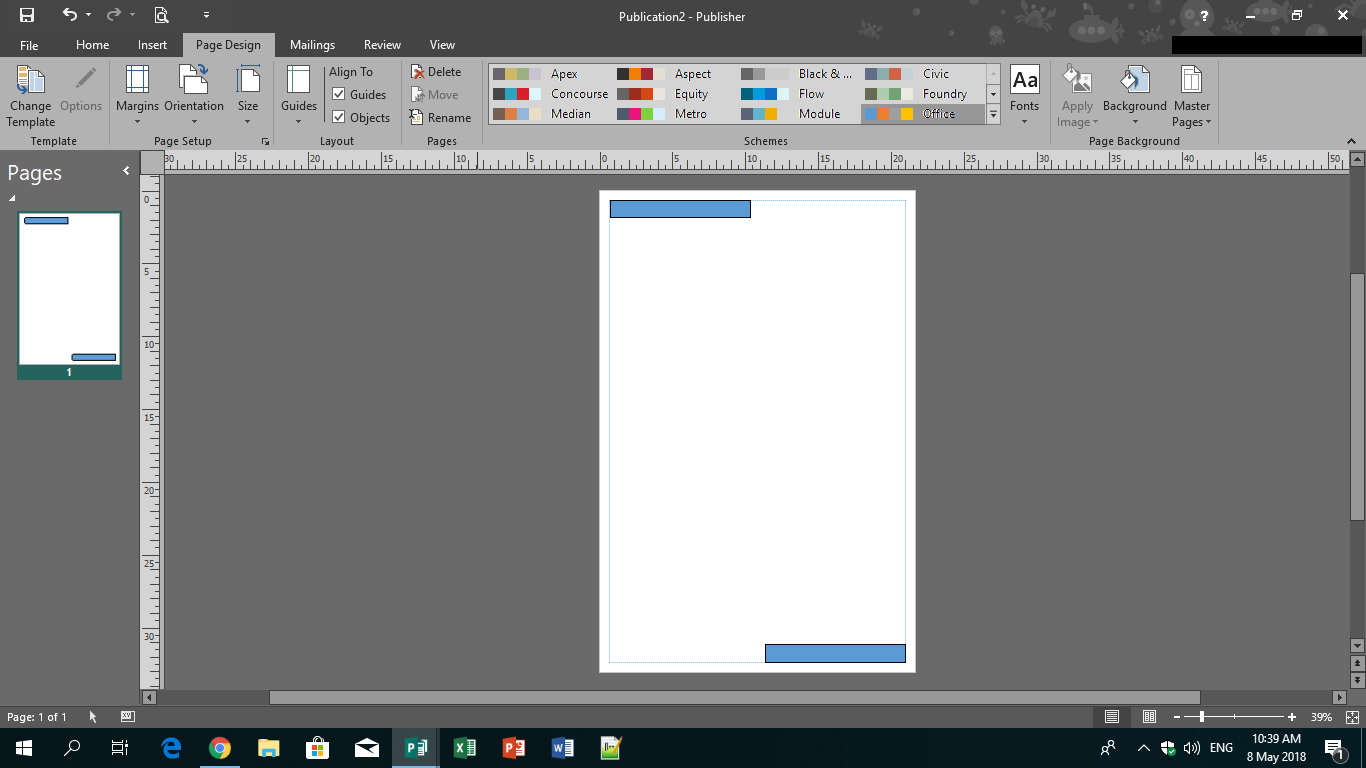
Task: Open Task View from taskbar
Action: (x=119, y=748)
